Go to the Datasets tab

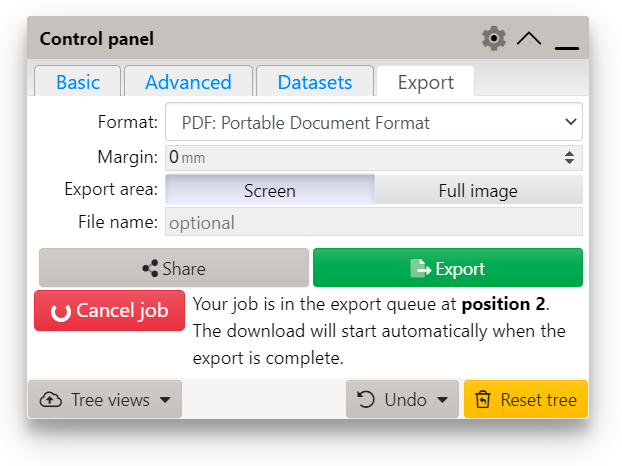315,82
